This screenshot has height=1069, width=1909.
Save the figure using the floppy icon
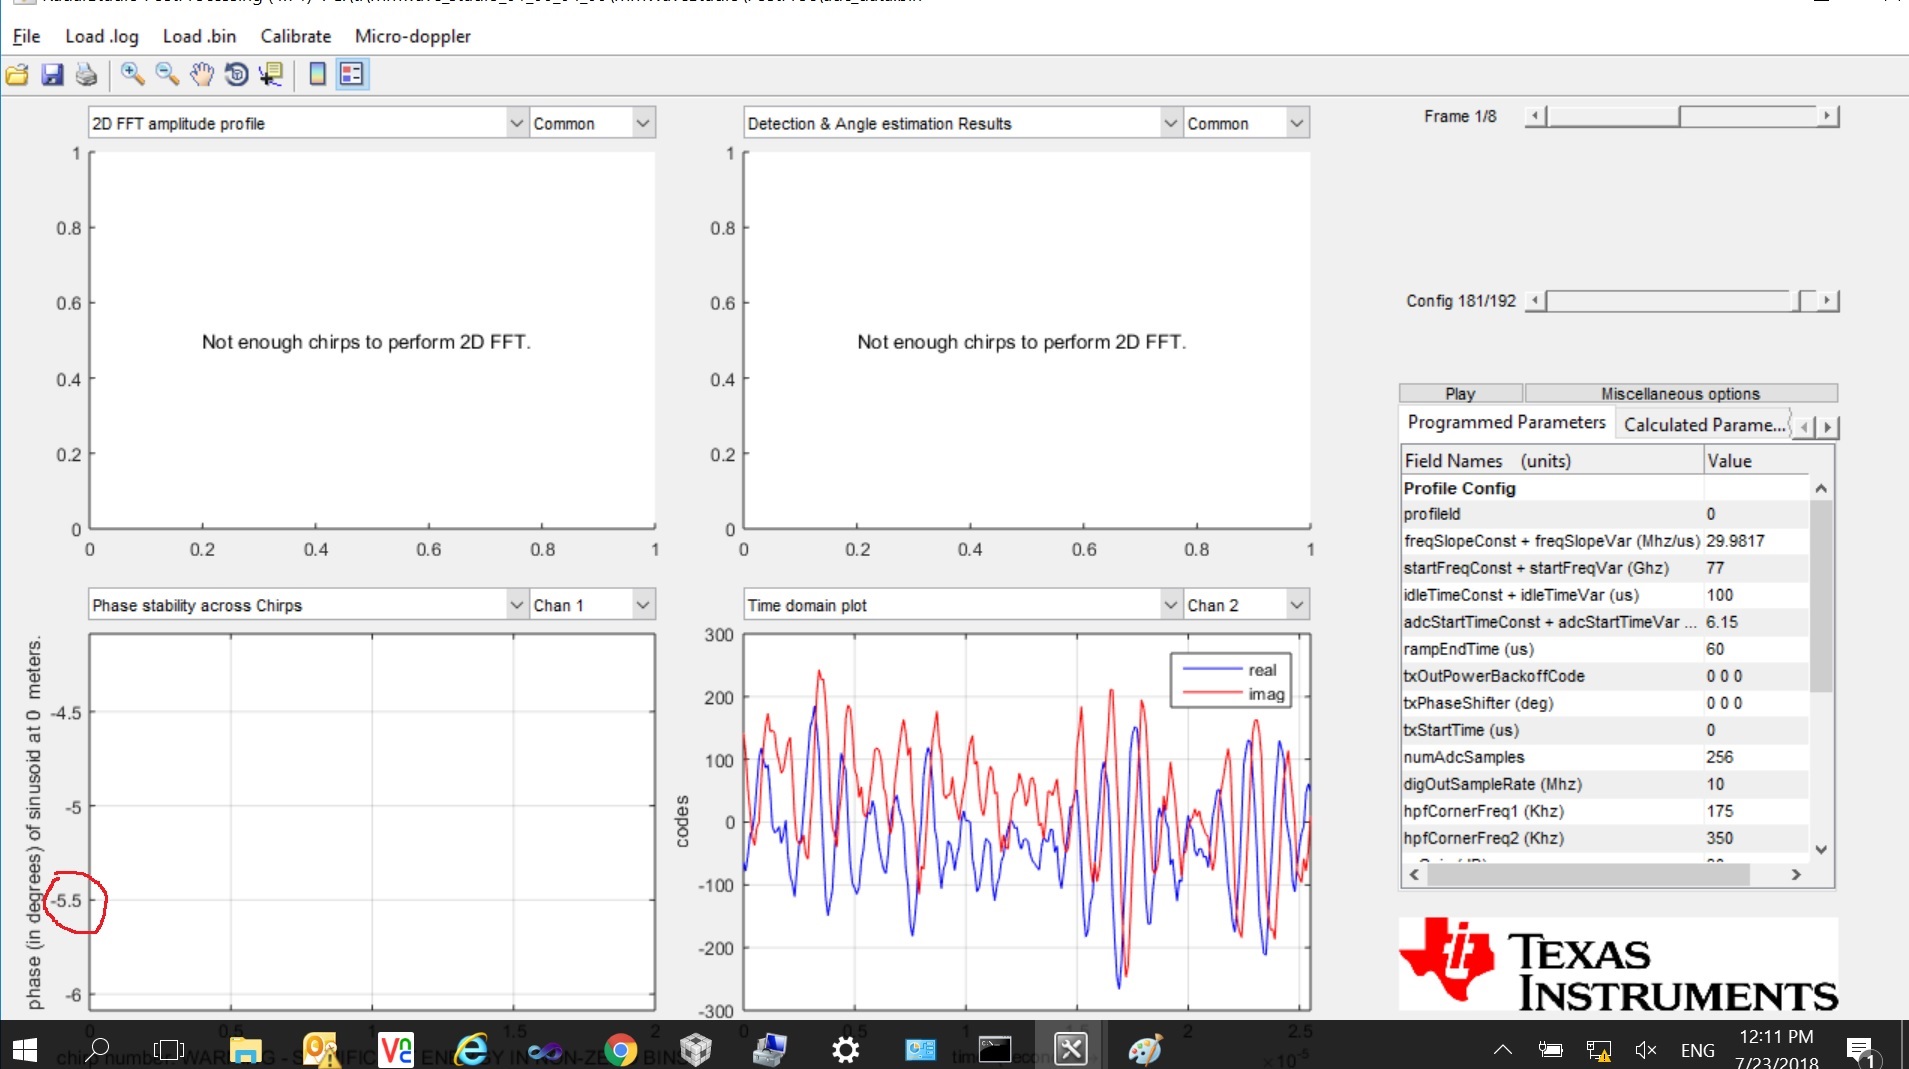[x=52, y=75]
